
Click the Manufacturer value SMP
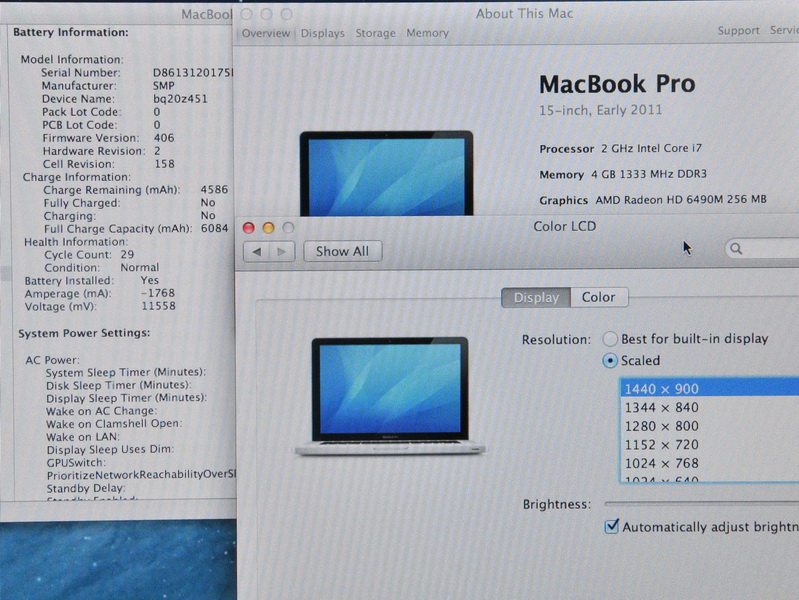click(164, 86)
